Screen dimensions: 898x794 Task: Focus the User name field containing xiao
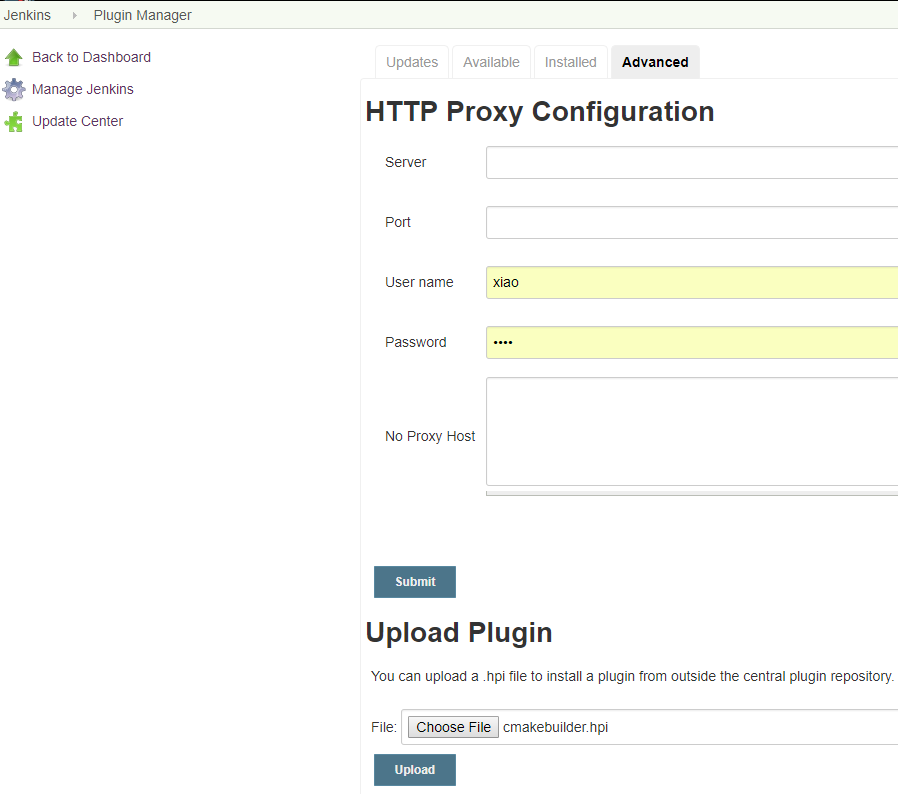690,282
